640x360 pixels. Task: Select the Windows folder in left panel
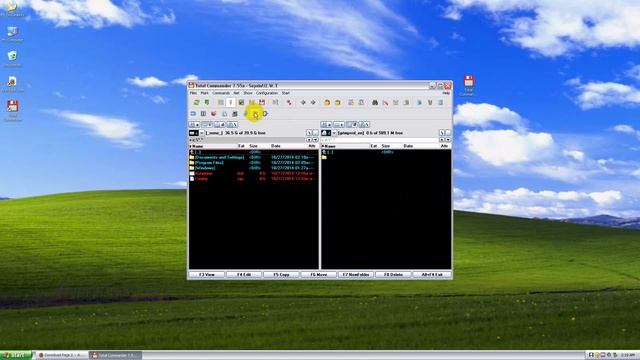(x=253, y=168)
